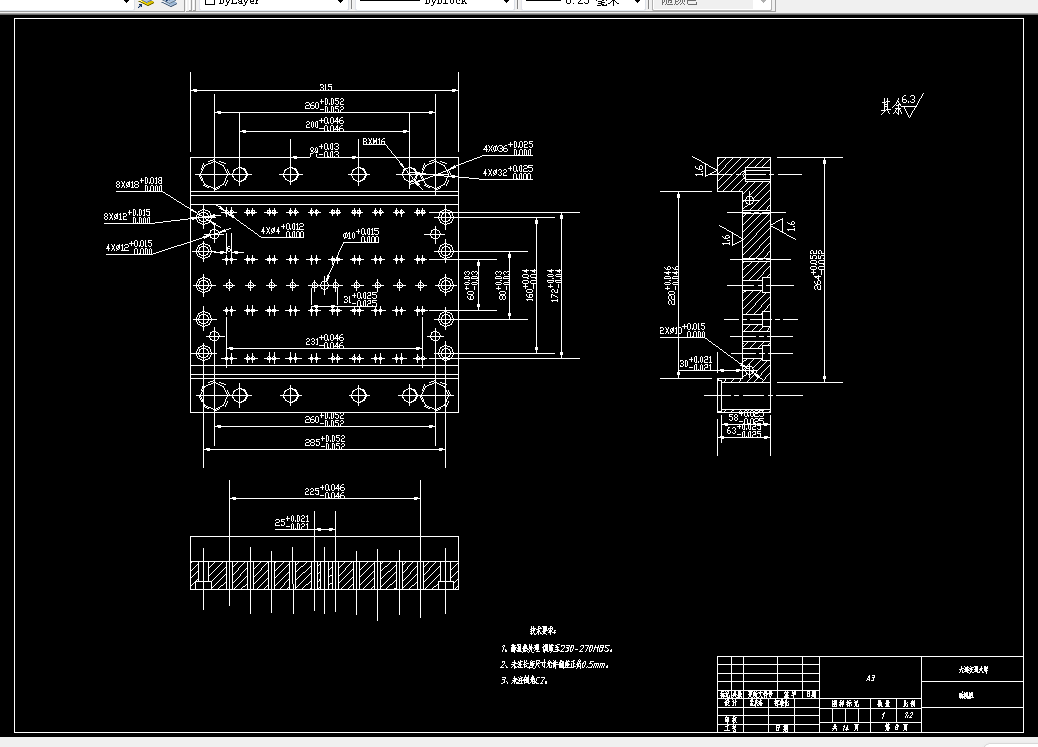The image size is (1038, 747).
Task: Select the 231 ±0.046 dimension text
Action: tap(324, 341)
